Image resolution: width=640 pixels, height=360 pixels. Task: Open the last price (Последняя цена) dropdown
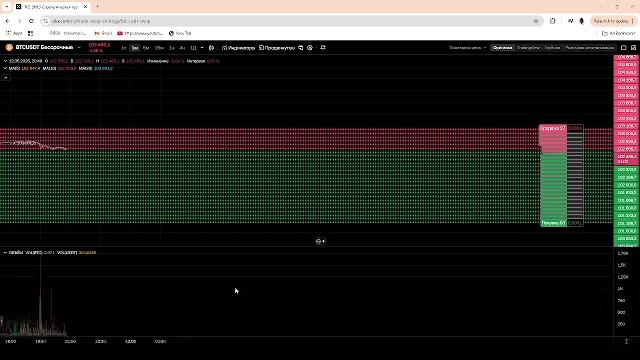[x=468, y=48]
